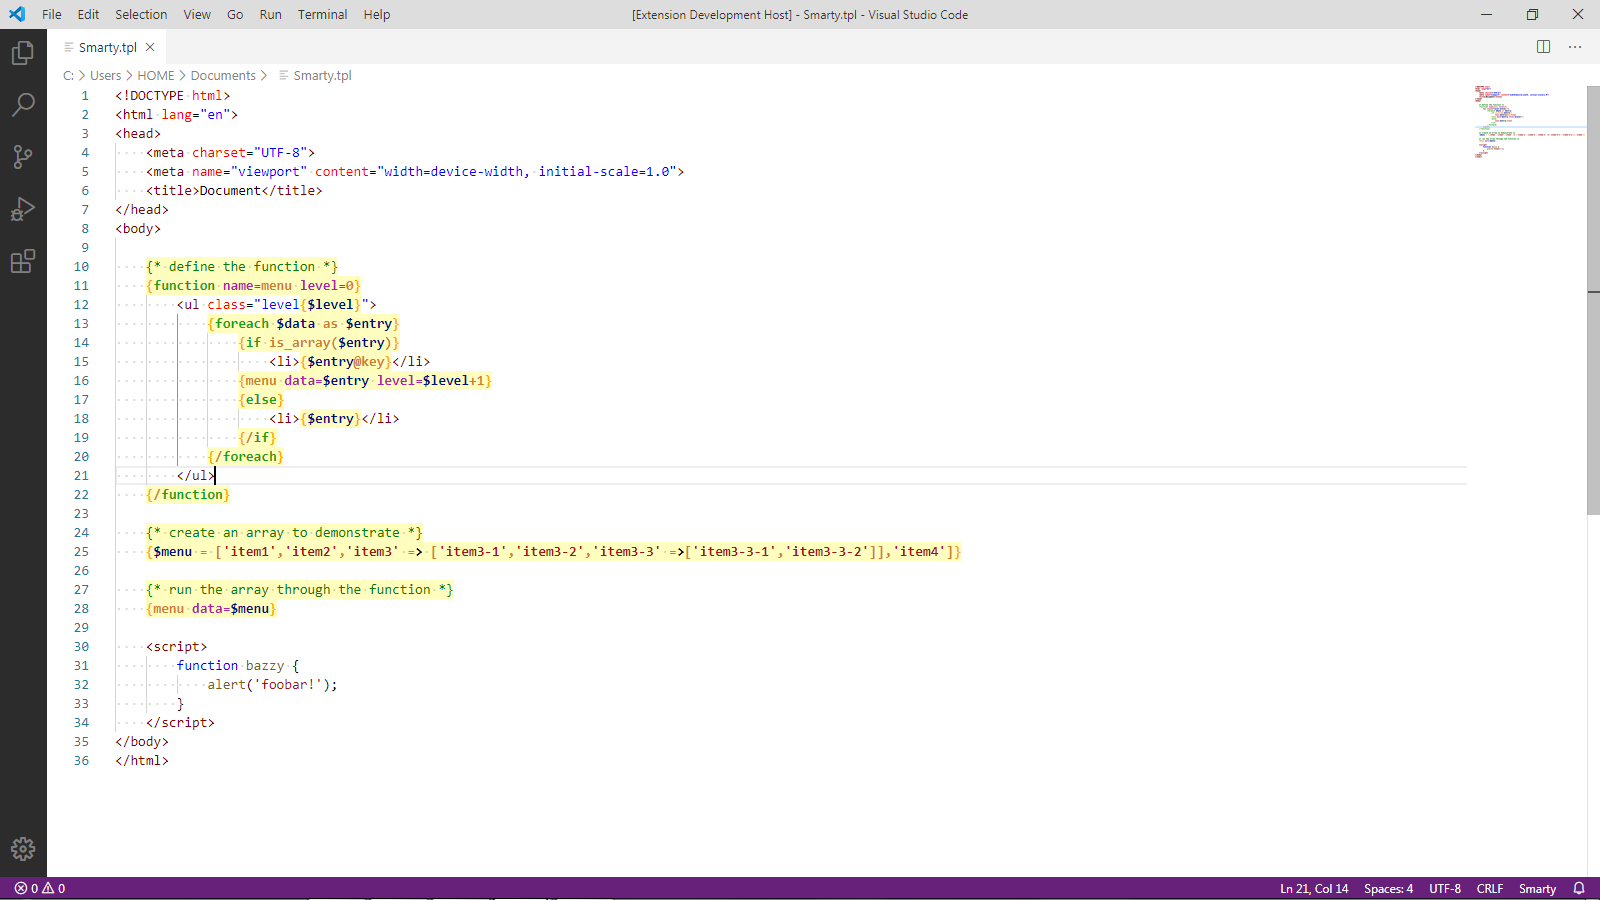Select language mode Smarty

1537,888
